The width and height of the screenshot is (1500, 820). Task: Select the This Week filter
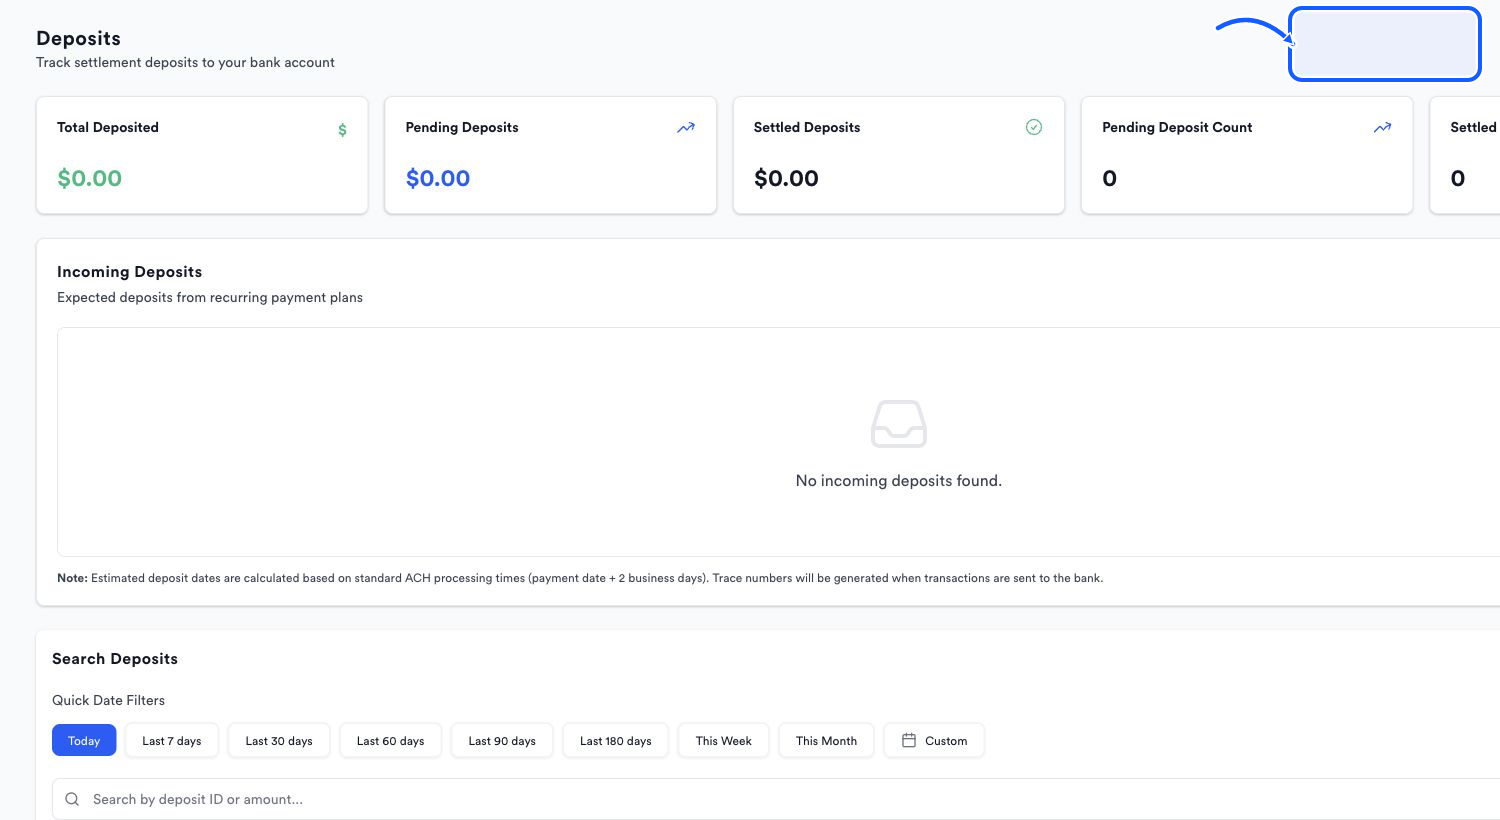(x=724, y=741)
